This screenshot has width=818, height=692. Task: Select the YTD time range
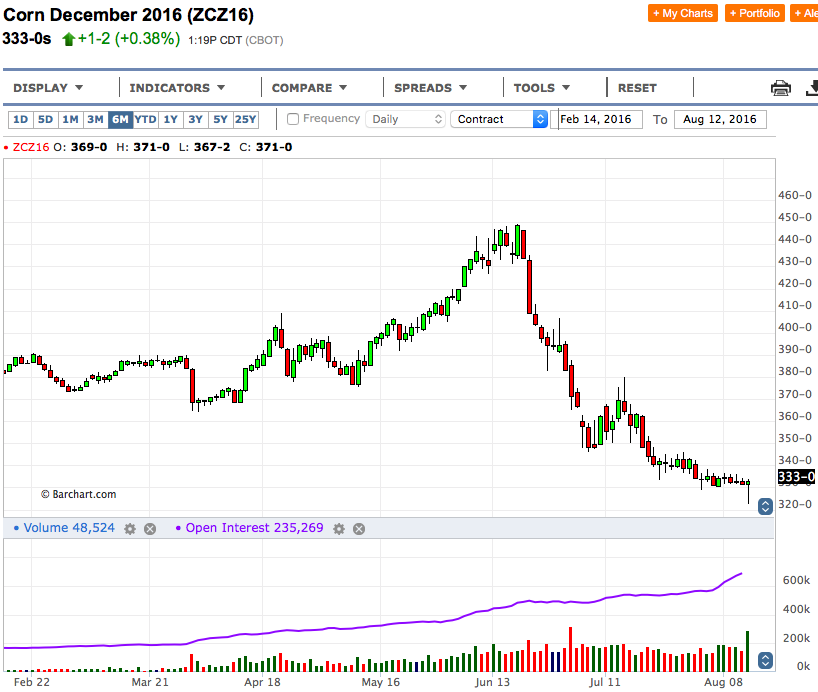pyautogui.click(x=146, y=120)
